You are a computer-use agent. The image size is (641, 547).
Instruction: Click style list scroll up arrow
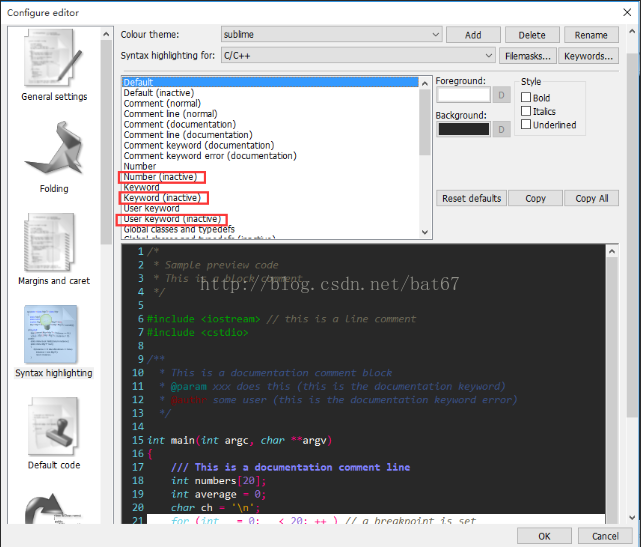pos(425,83)
